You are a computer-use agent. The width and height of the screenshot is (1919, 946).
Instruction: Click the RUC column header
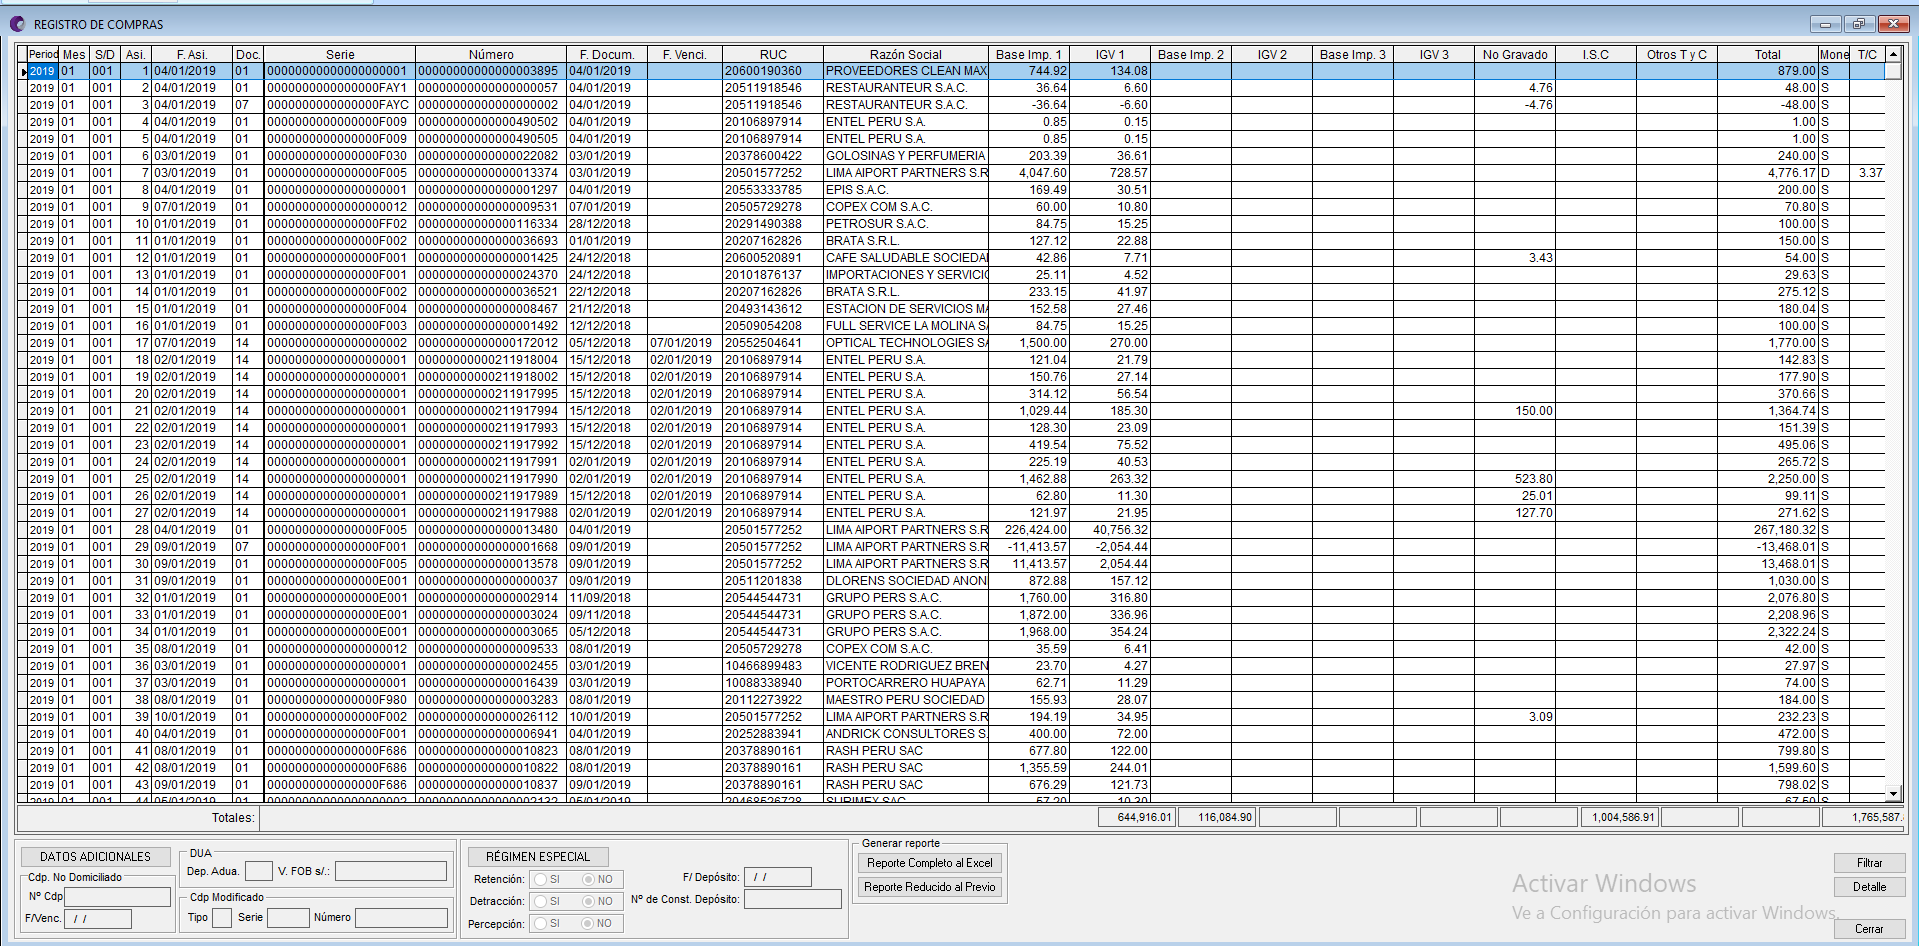(773, 55)
